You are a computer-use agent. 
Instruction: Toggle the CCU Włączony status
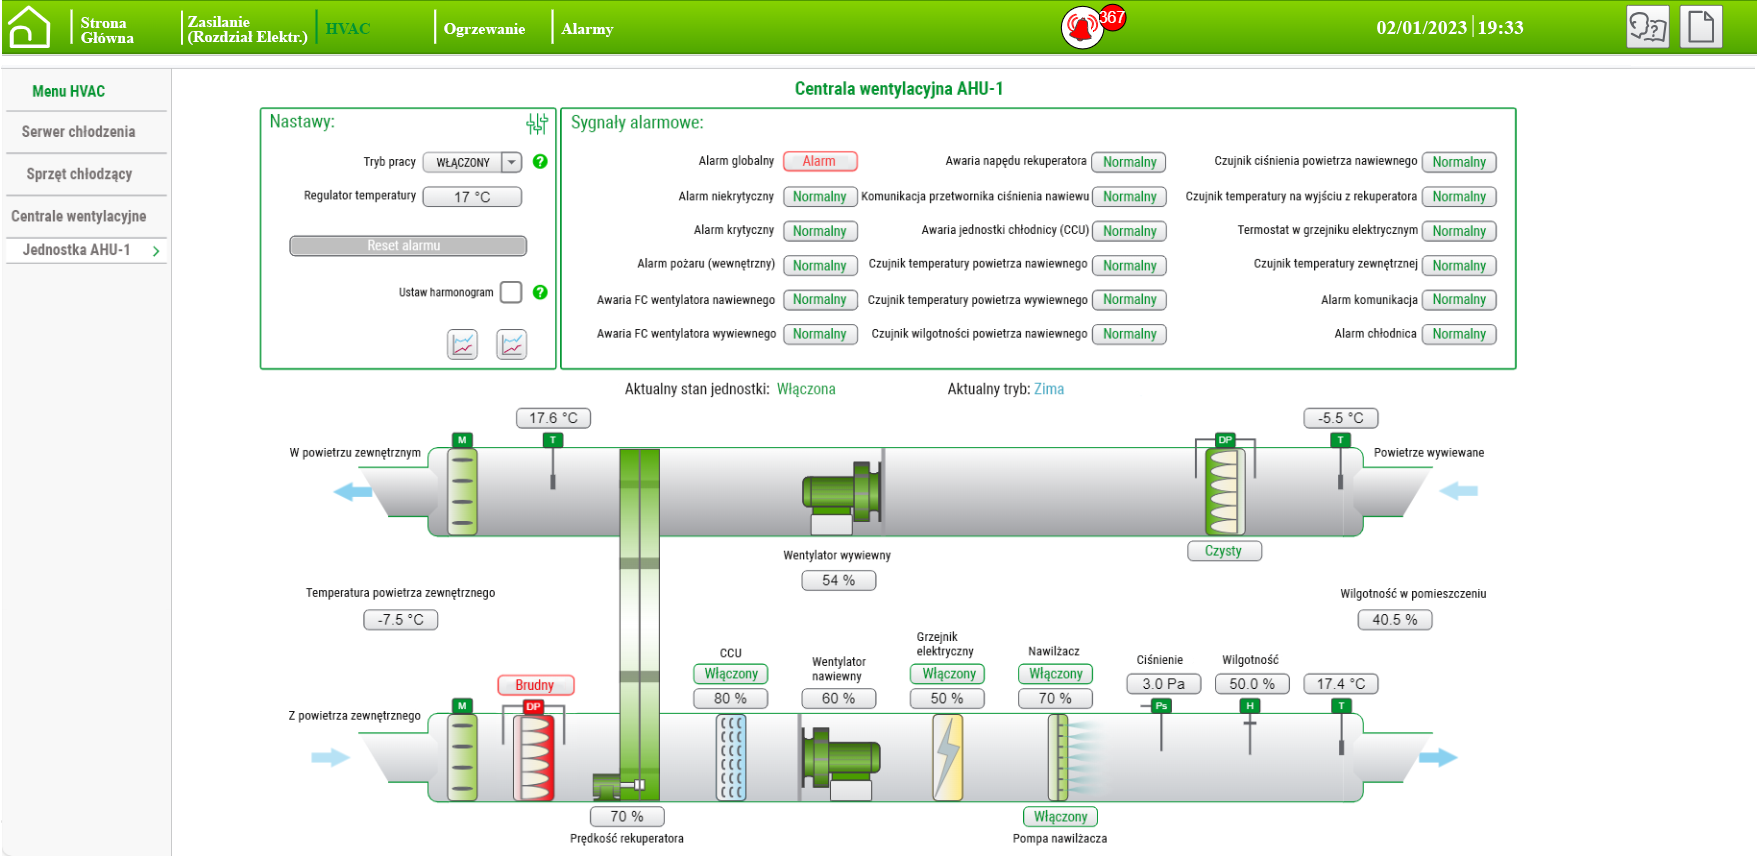pos(730,674)
